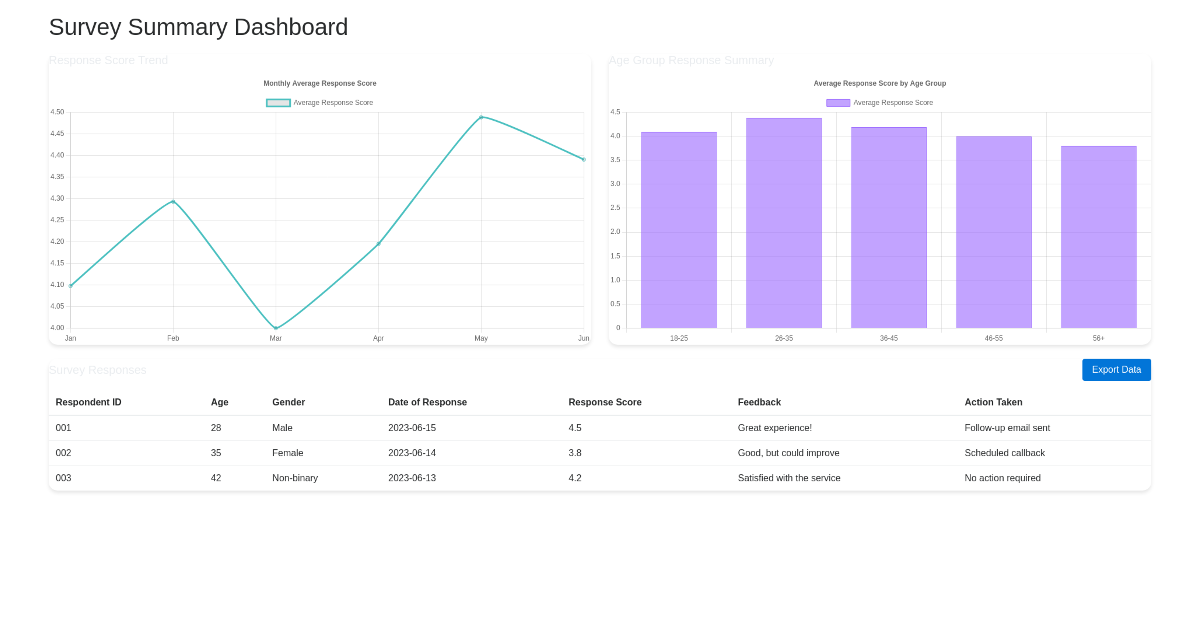Click the March low point on the line chart
The image size is (1200, 630).
(275, 327)
